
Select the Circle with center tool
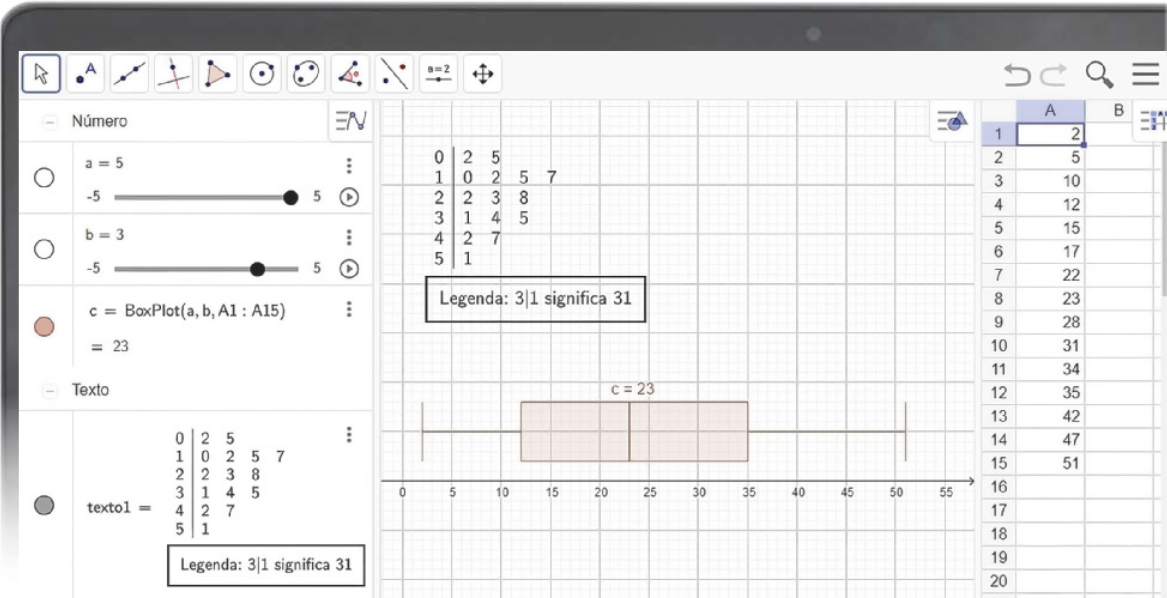262,74
